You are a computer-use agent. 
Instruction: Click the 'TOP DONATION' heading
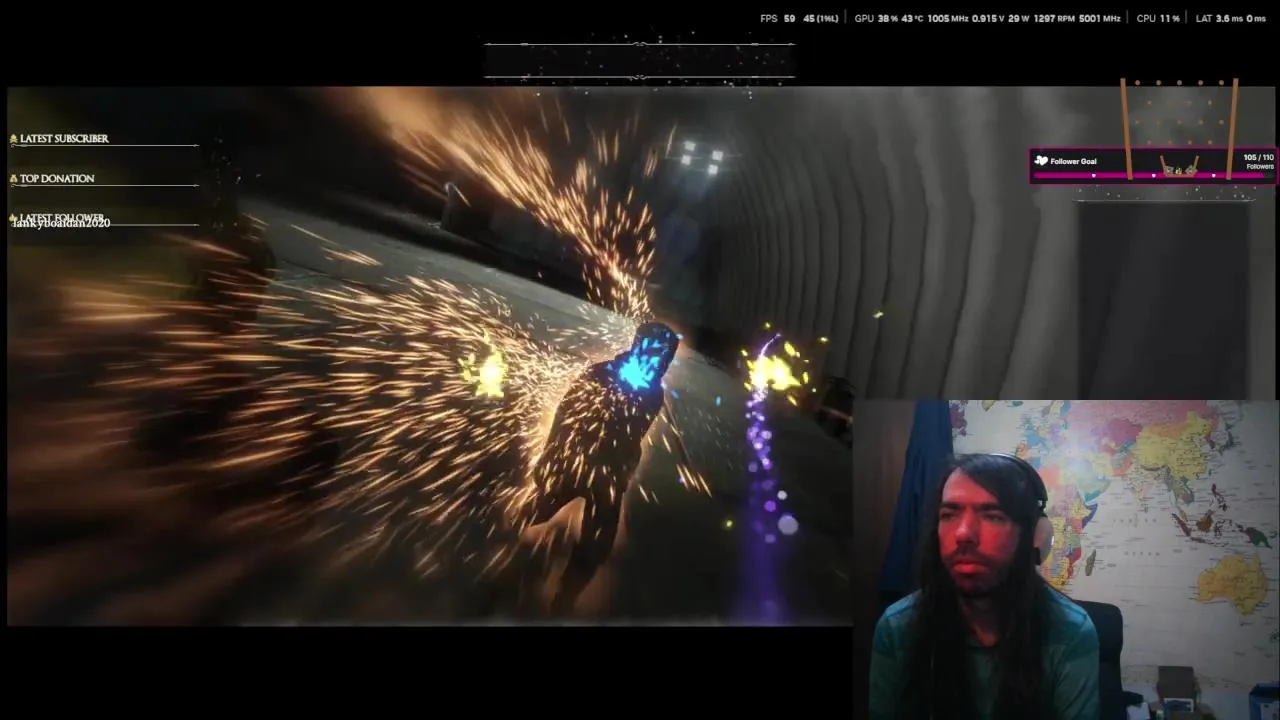[x=57, y=179]
